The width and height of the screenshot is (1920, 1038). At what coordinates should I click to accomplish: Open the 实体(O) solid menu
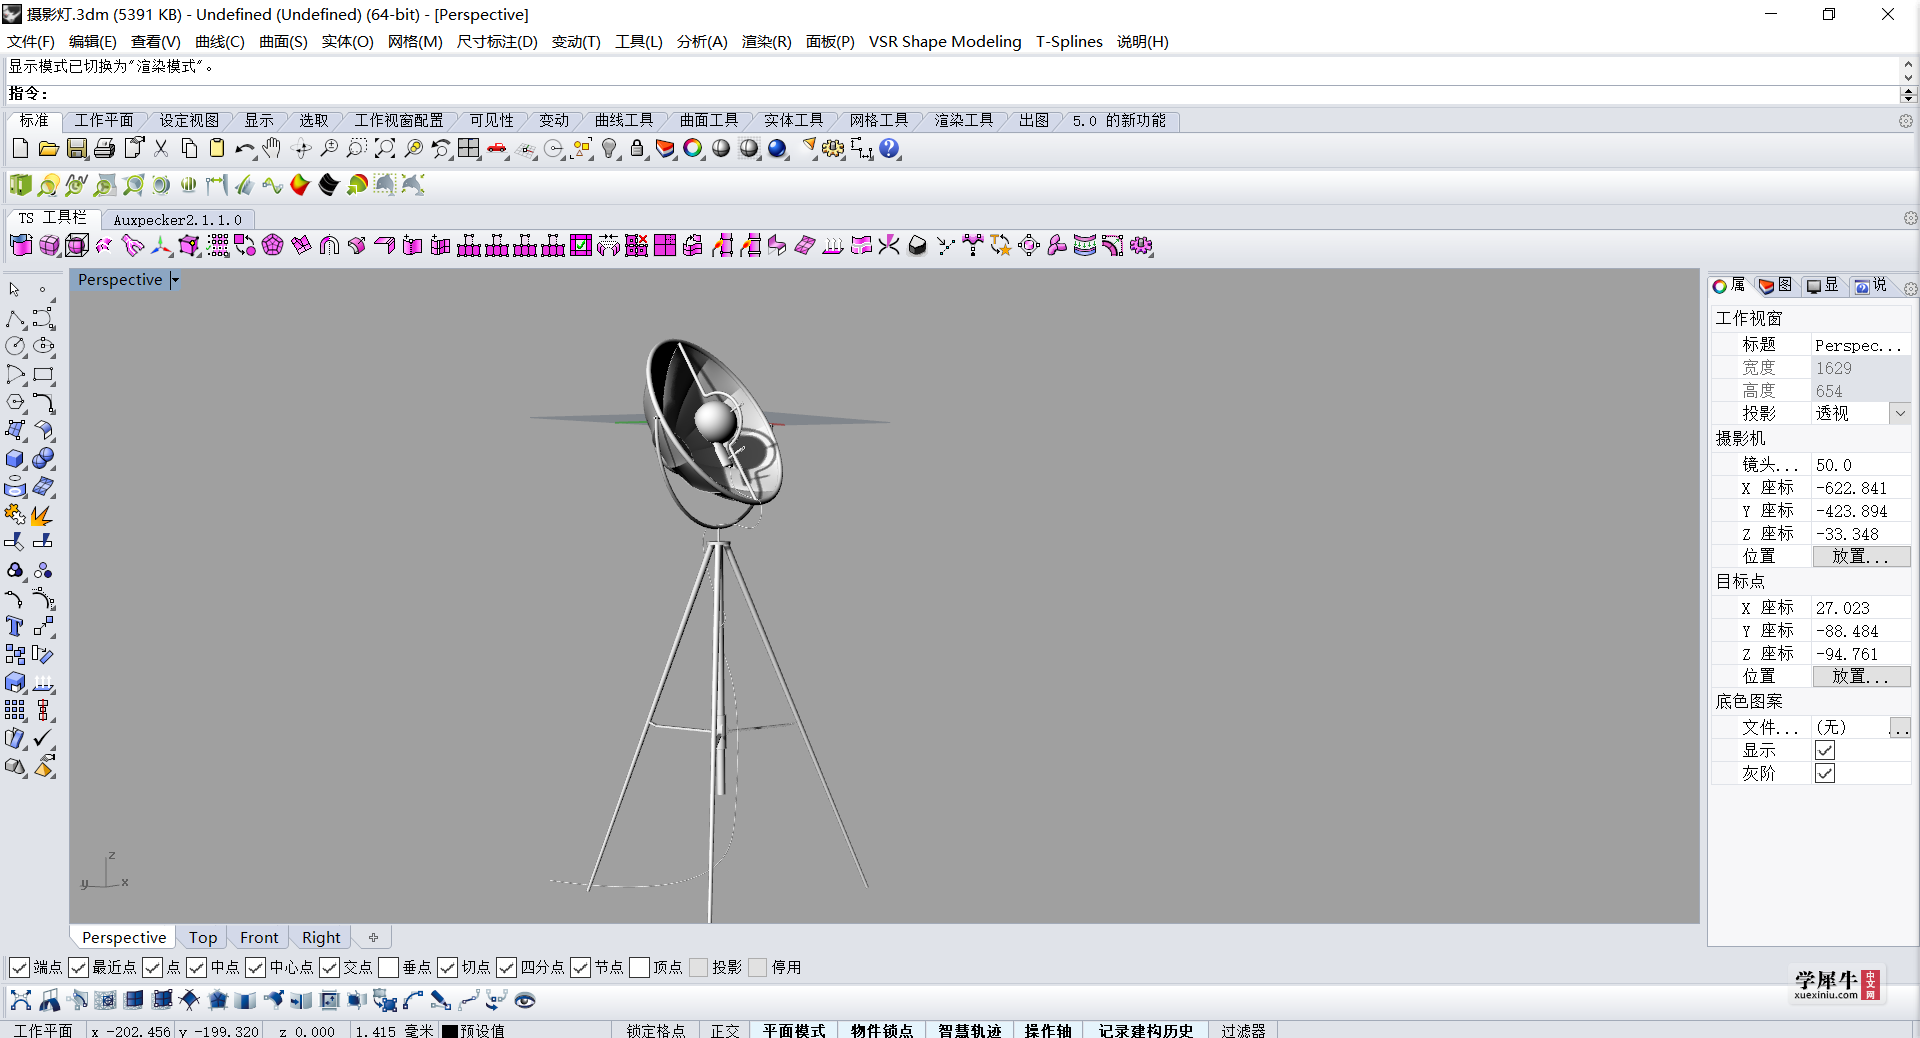point(347,41)
